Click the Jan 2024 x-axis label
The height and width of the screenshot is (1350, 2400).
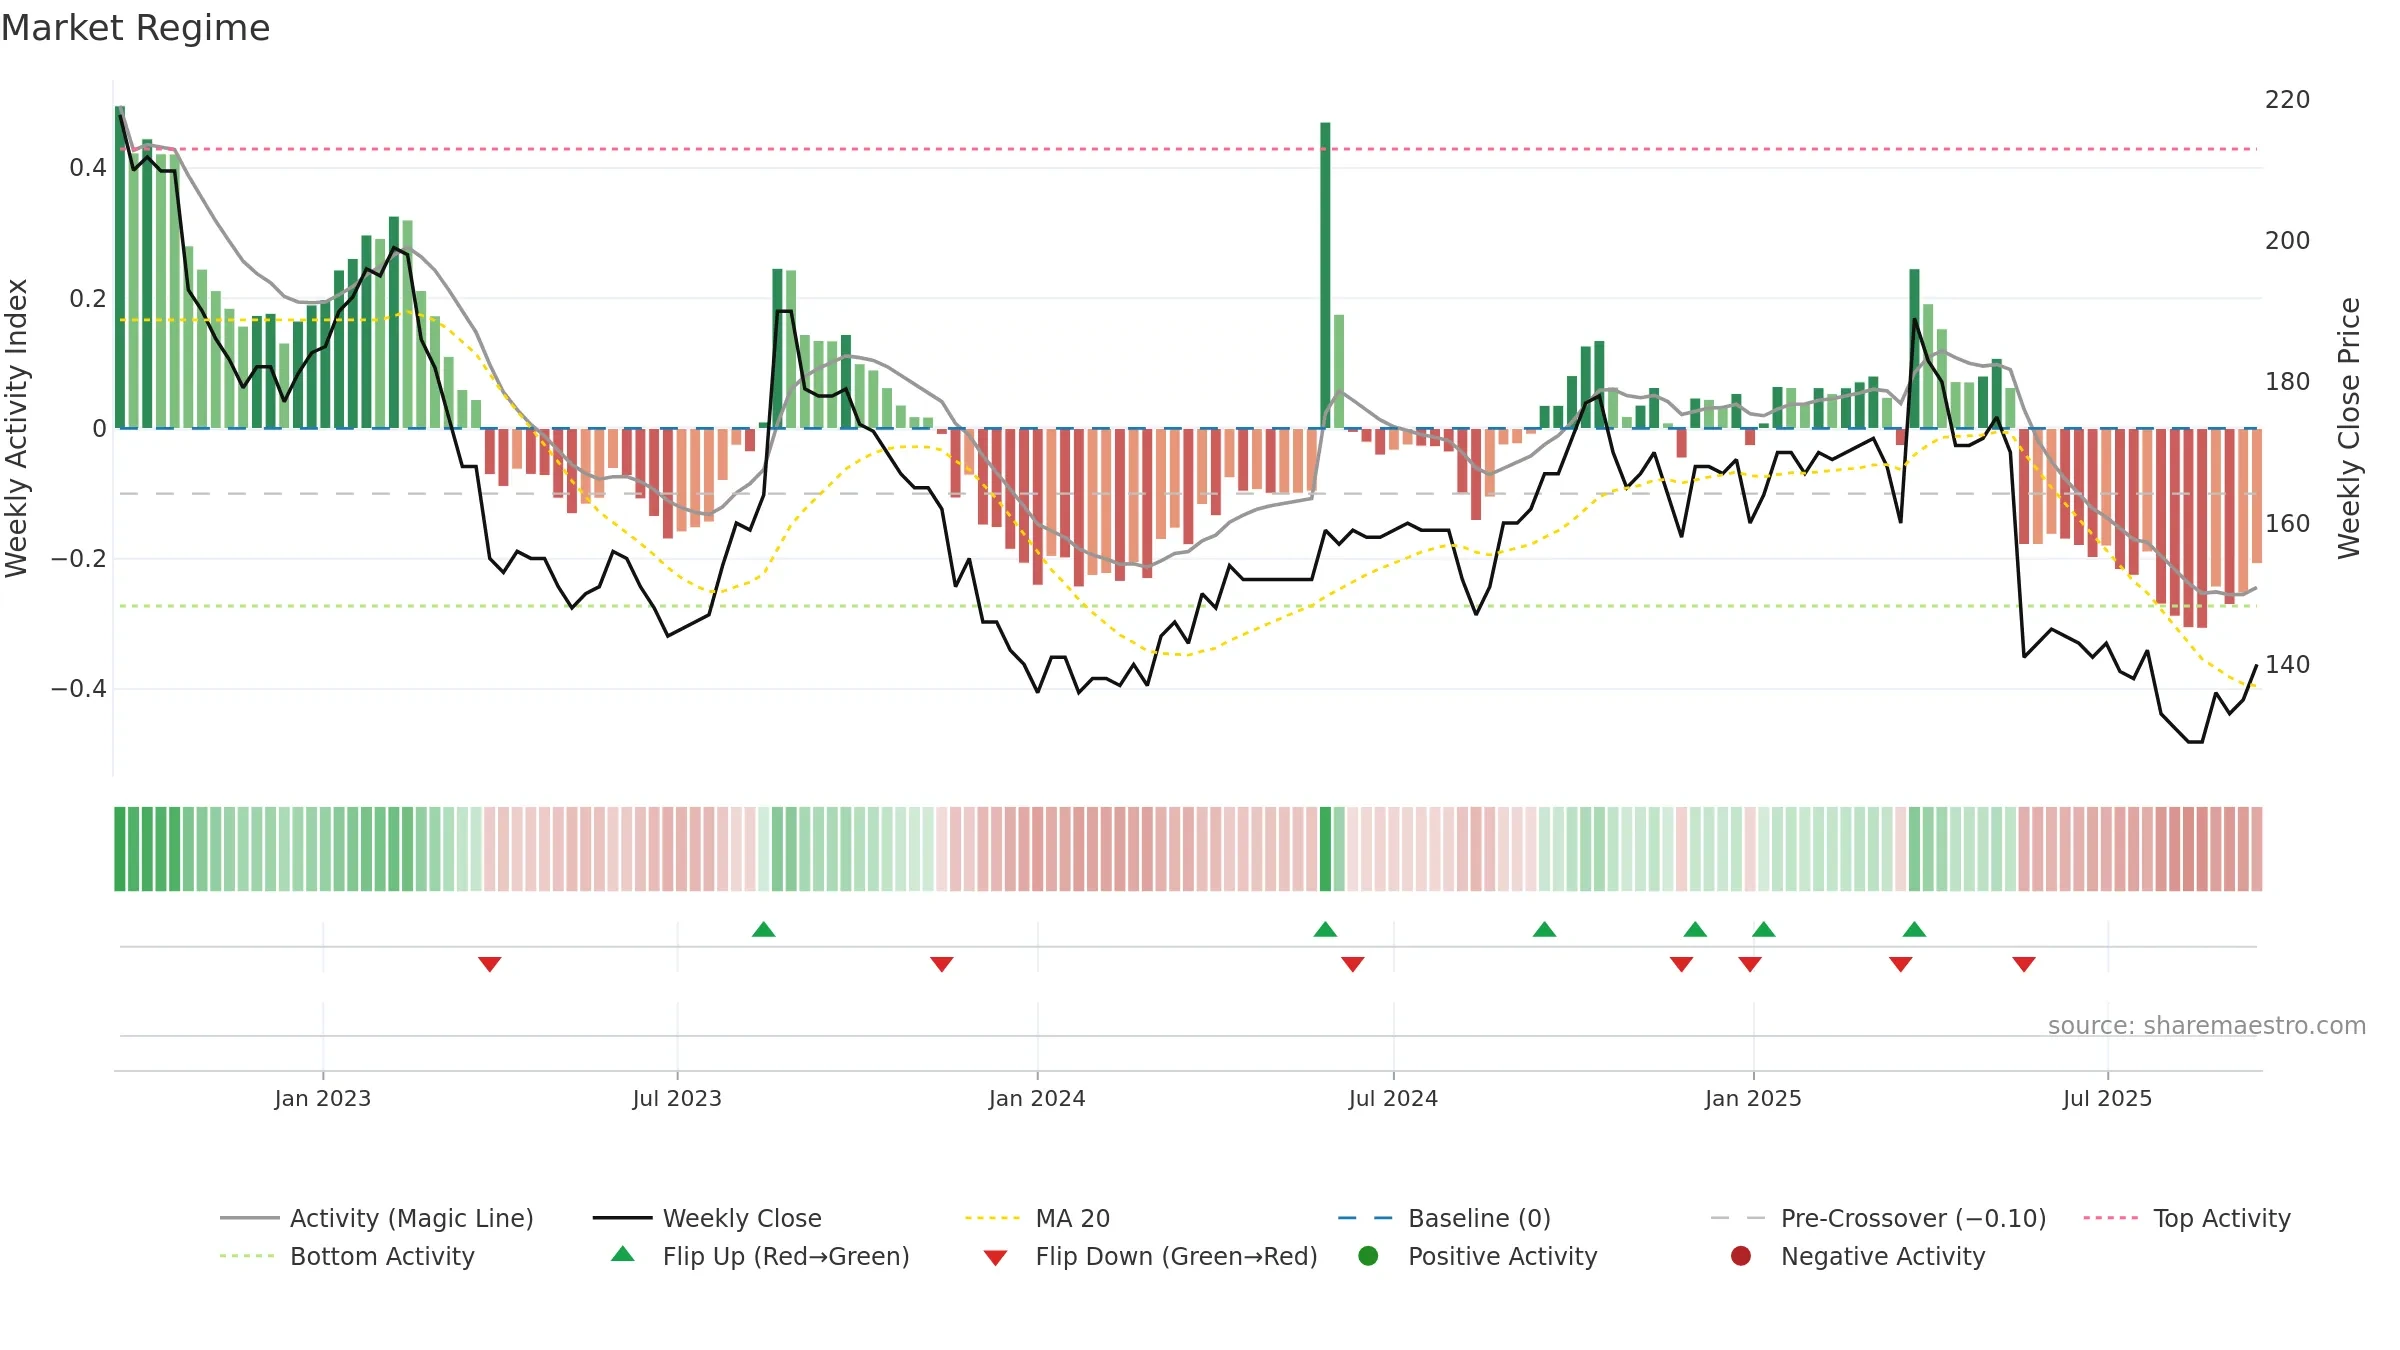click(1037, 1098)
